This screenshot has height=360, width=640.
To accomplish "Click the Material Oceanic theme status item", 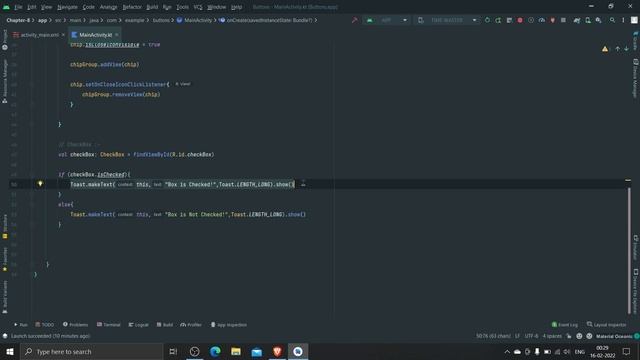I will point(614,336).
